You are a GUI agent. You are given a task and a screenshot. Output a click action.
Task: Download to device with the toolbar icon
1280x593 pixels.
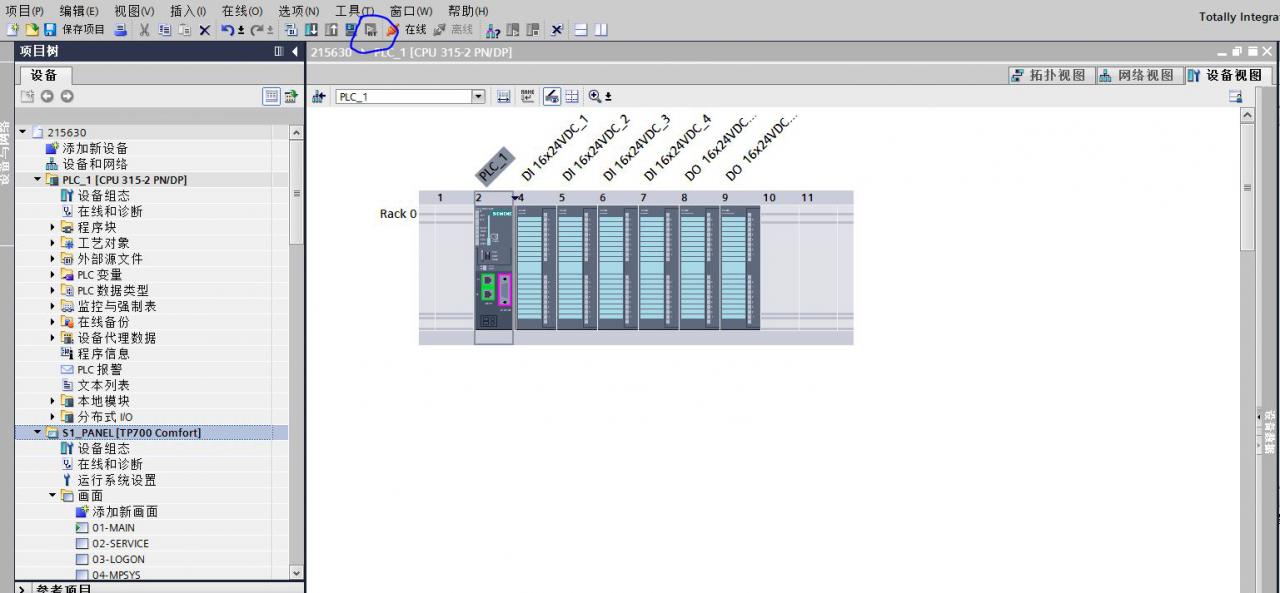click(x=311, y=30)
